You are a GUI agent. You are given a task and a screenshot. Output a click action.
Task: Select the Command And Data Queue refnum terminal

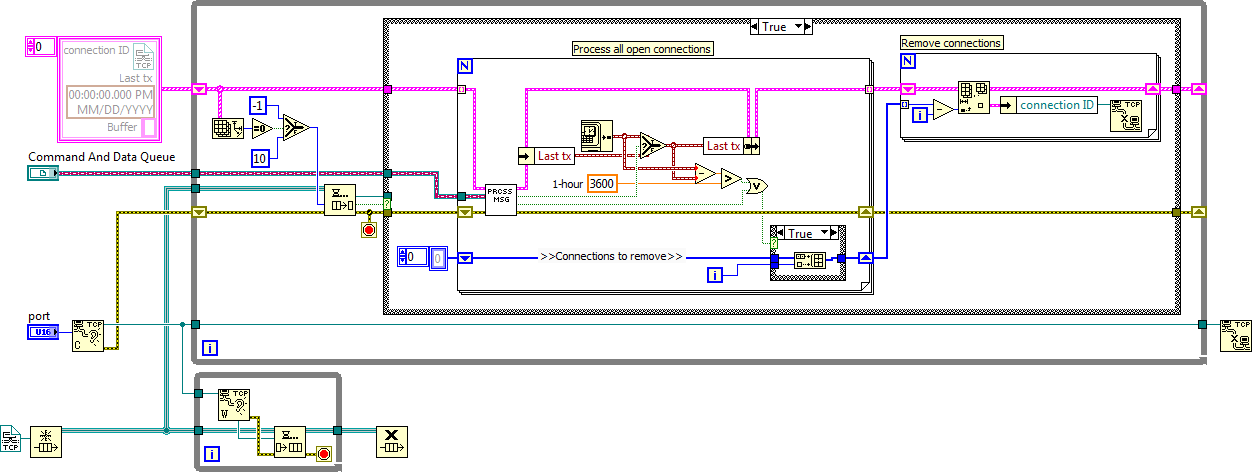click(x=42, y=174)
